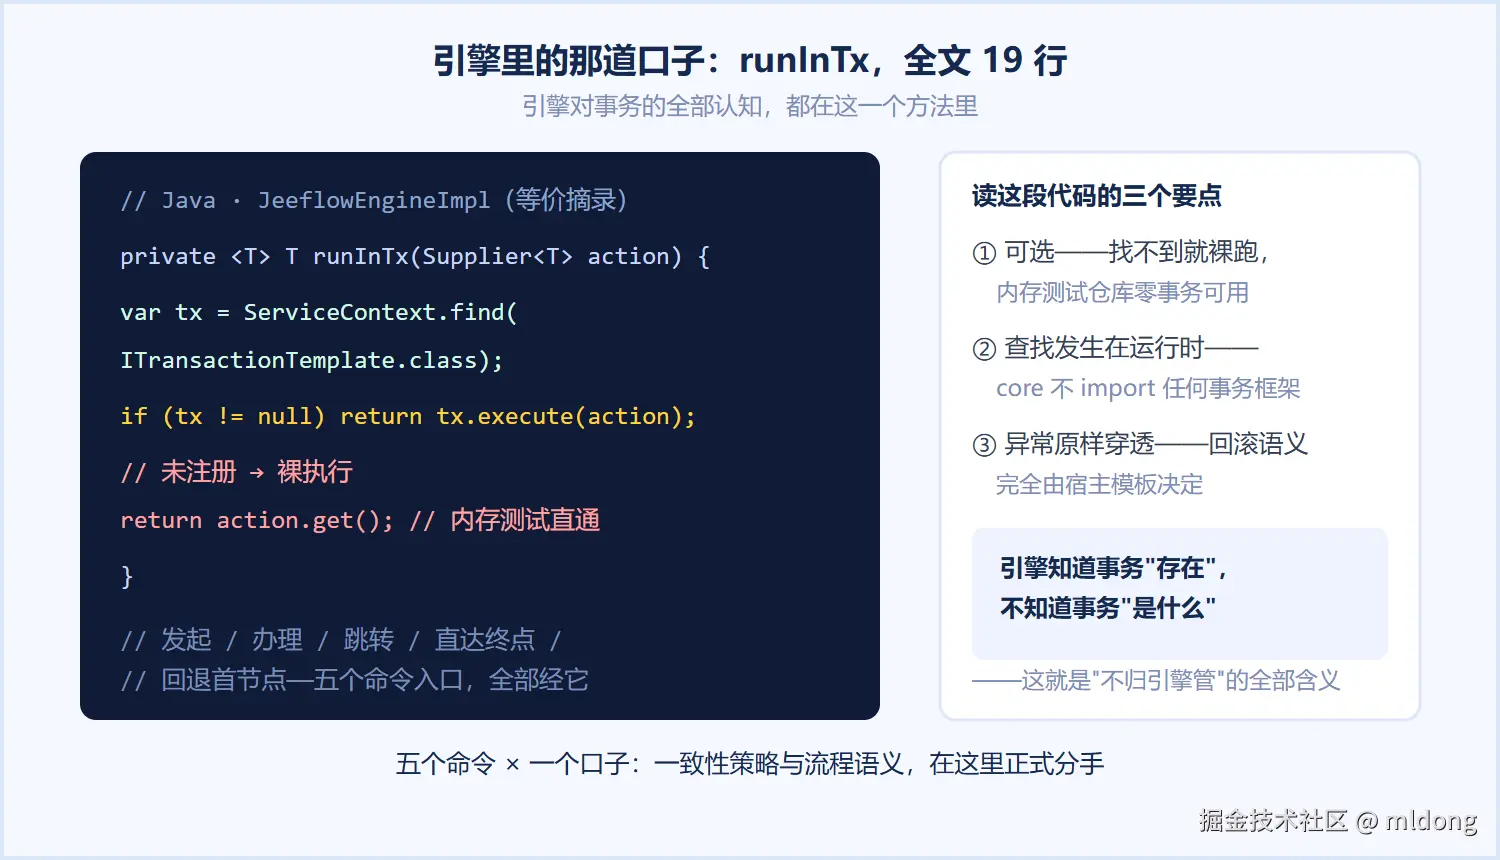The image size is (1500, 860).
Task: Select the 回退首节点 五个命令入口 comment
Action: click(x=354, y=680)
